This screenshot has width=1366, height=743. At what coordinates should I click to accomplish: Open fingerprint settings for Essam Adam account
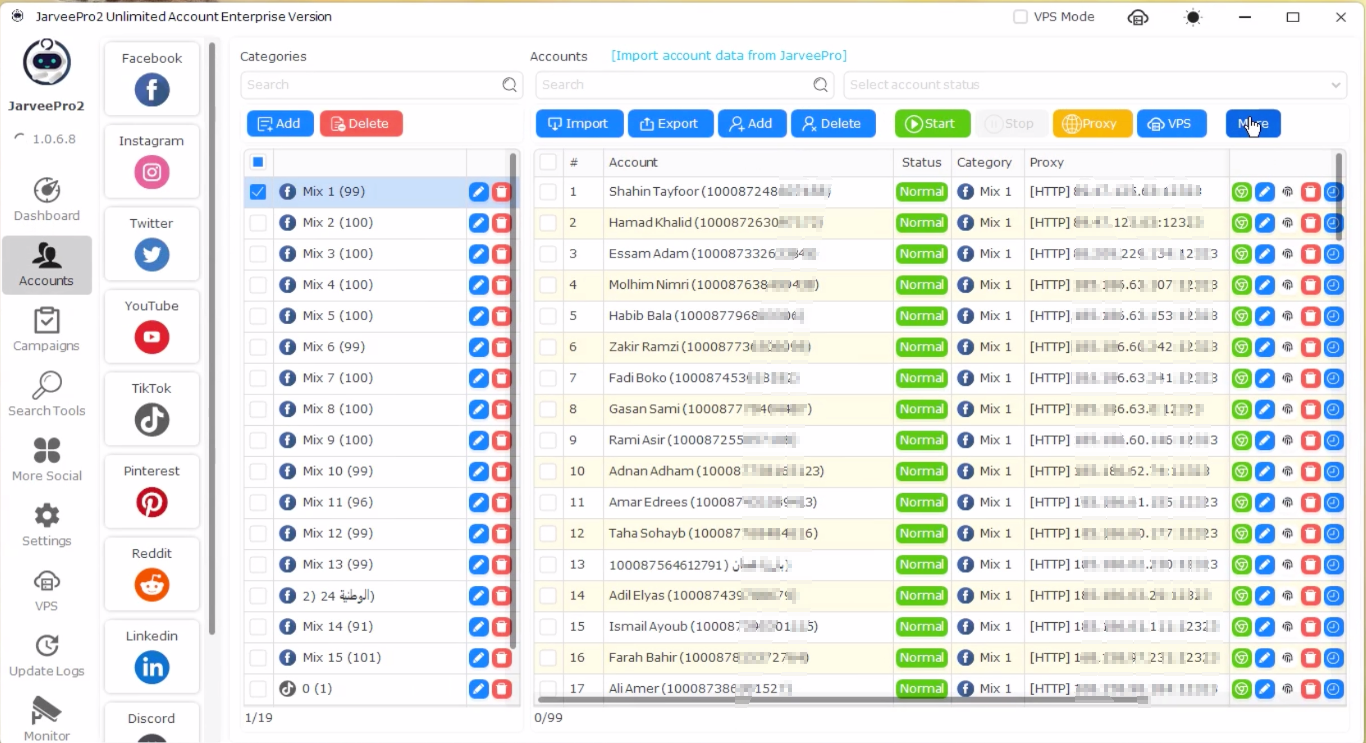point(1288,254)
